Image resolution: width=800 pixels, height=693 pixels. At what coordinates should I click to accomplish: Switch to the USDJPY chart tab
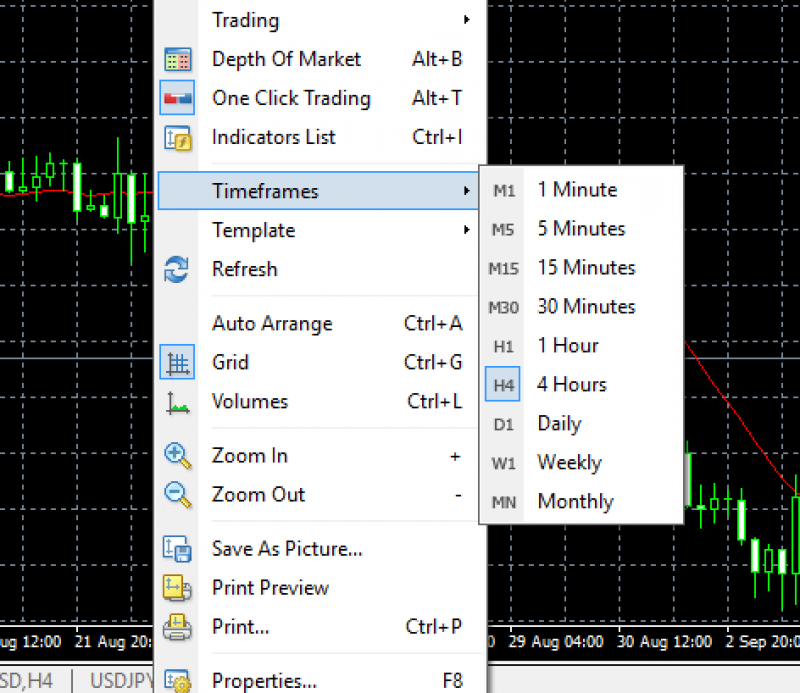[121, 681]
